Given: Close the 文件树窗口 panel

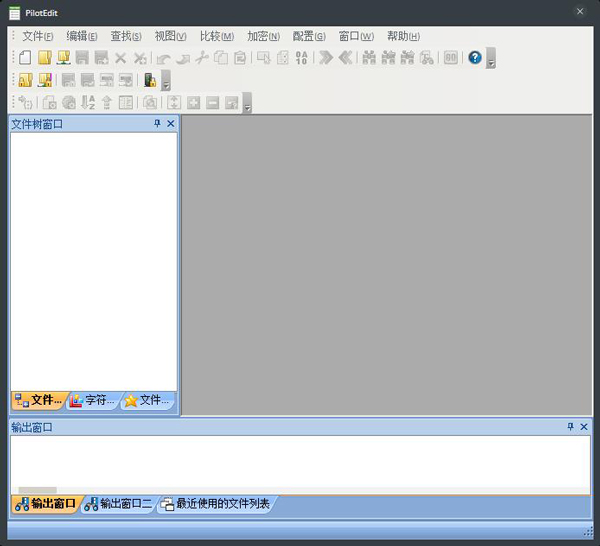Looking at the screenshot, I should 171,124.
